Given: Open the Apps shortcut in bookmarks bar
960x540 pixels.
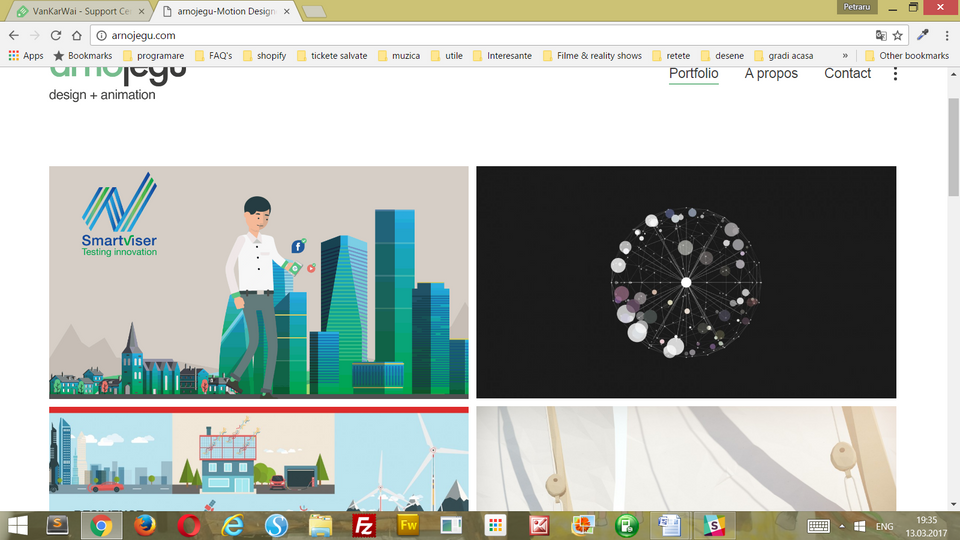Looking at the screenshot, I should pos(26,56).
